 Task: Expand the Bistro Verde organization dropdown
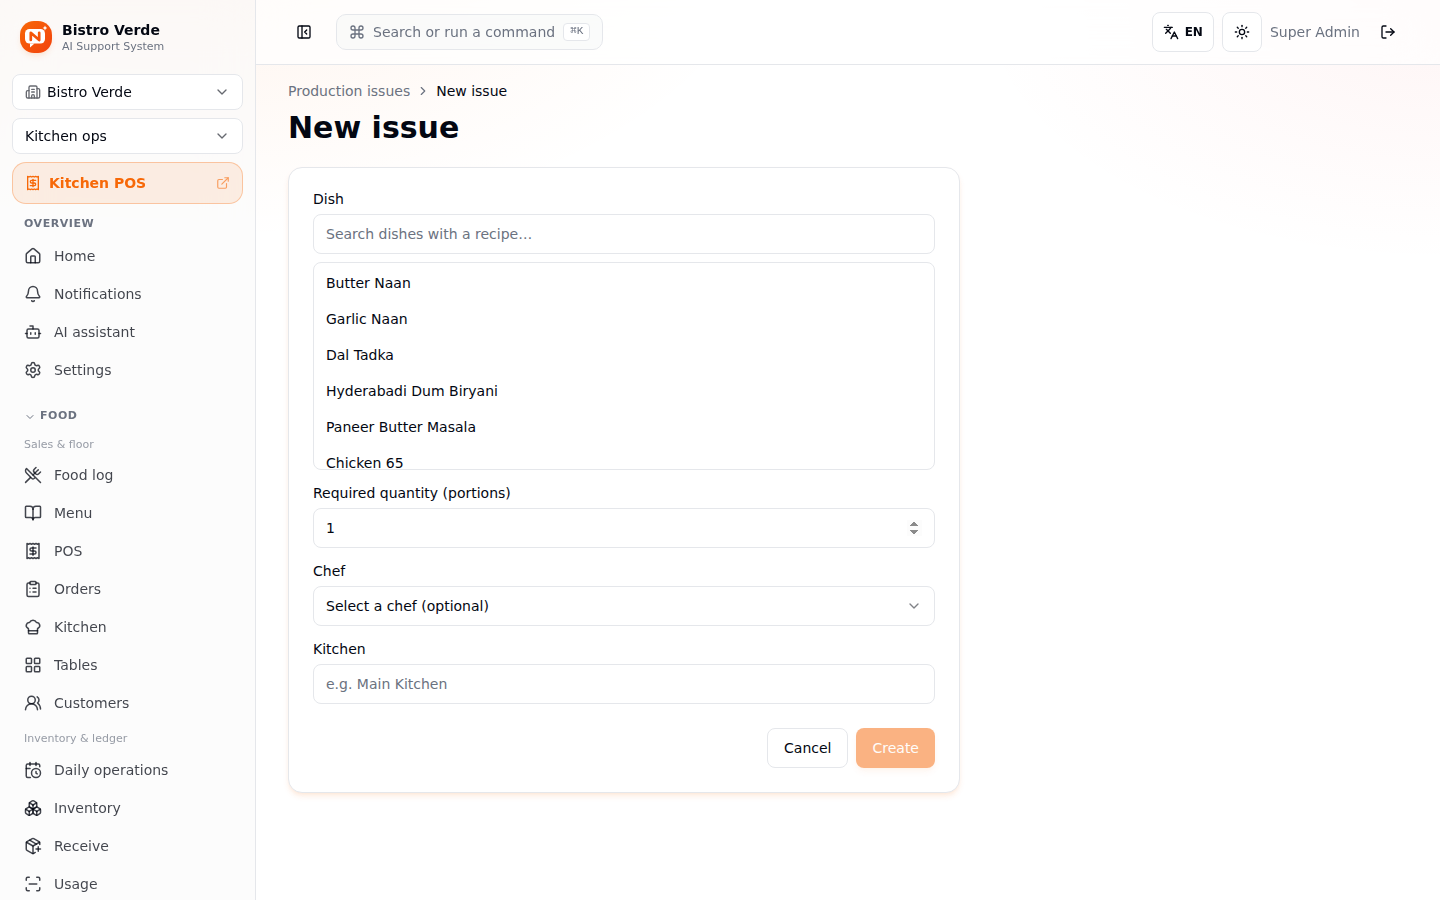point(127,92)
